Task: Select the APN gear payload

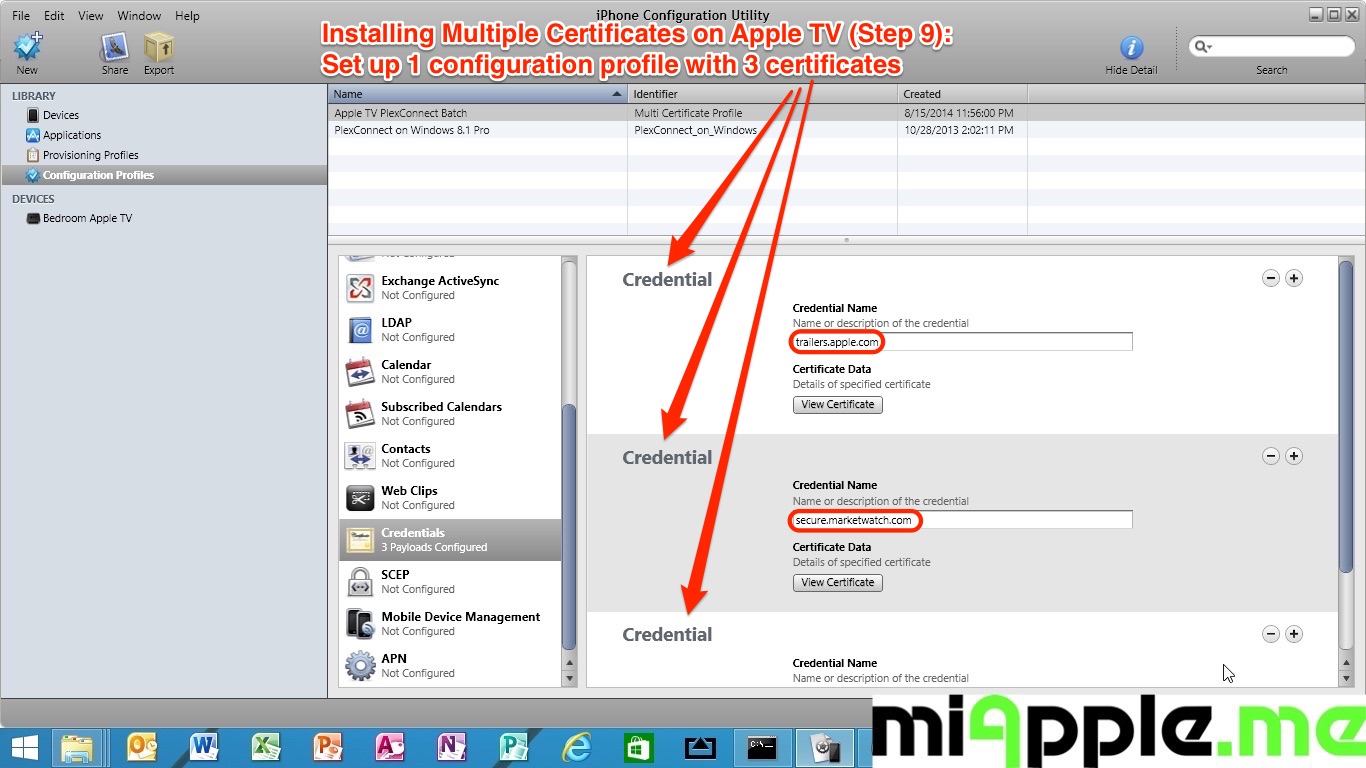Action: [x=360, y=665]
